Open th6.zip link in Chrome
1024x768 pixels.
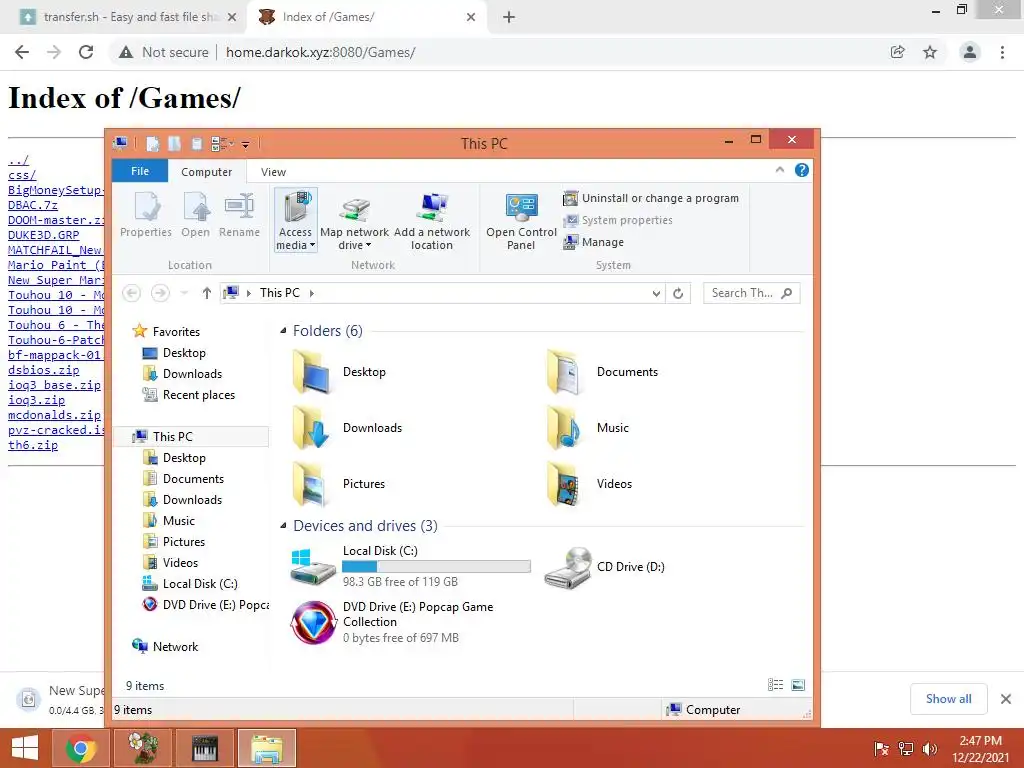click(x=33, y=445)
